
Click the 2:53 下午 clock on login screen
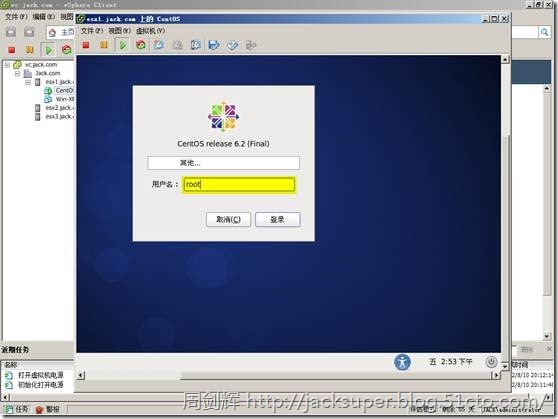(456, 362)
